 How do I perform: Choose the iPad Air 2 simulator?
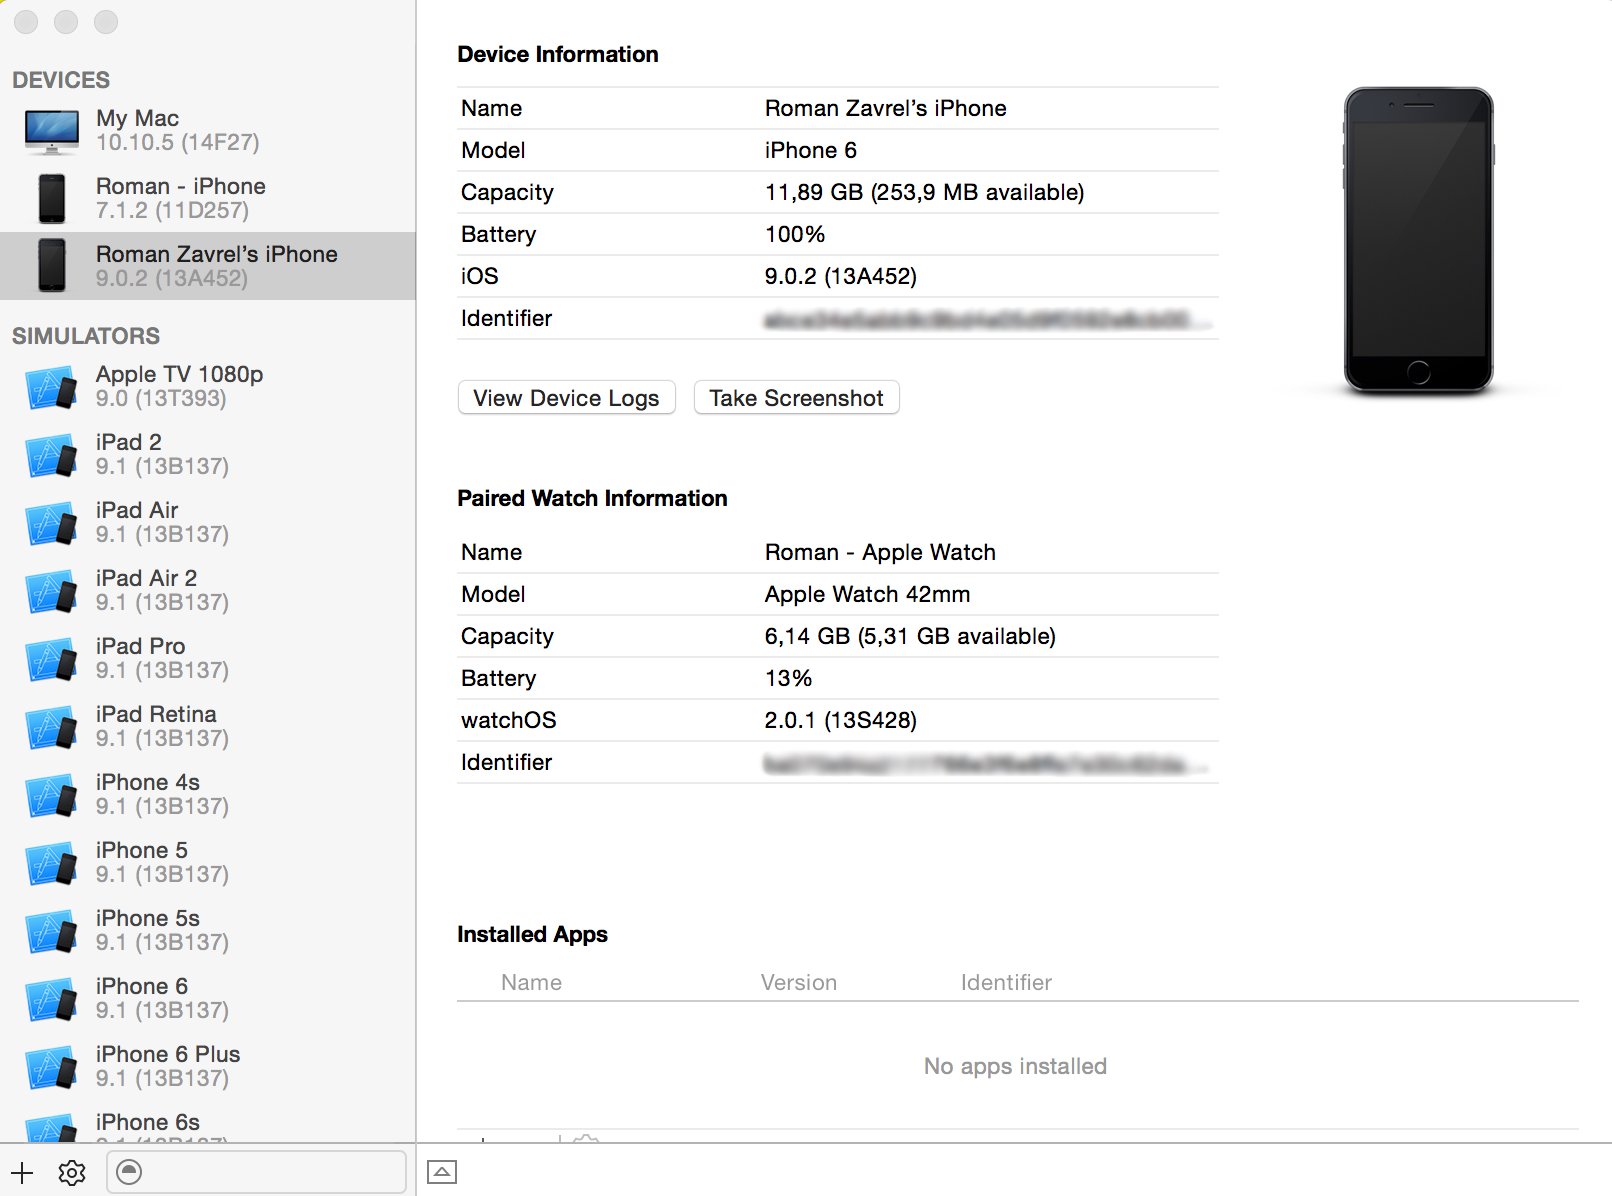tap(208, 590)
